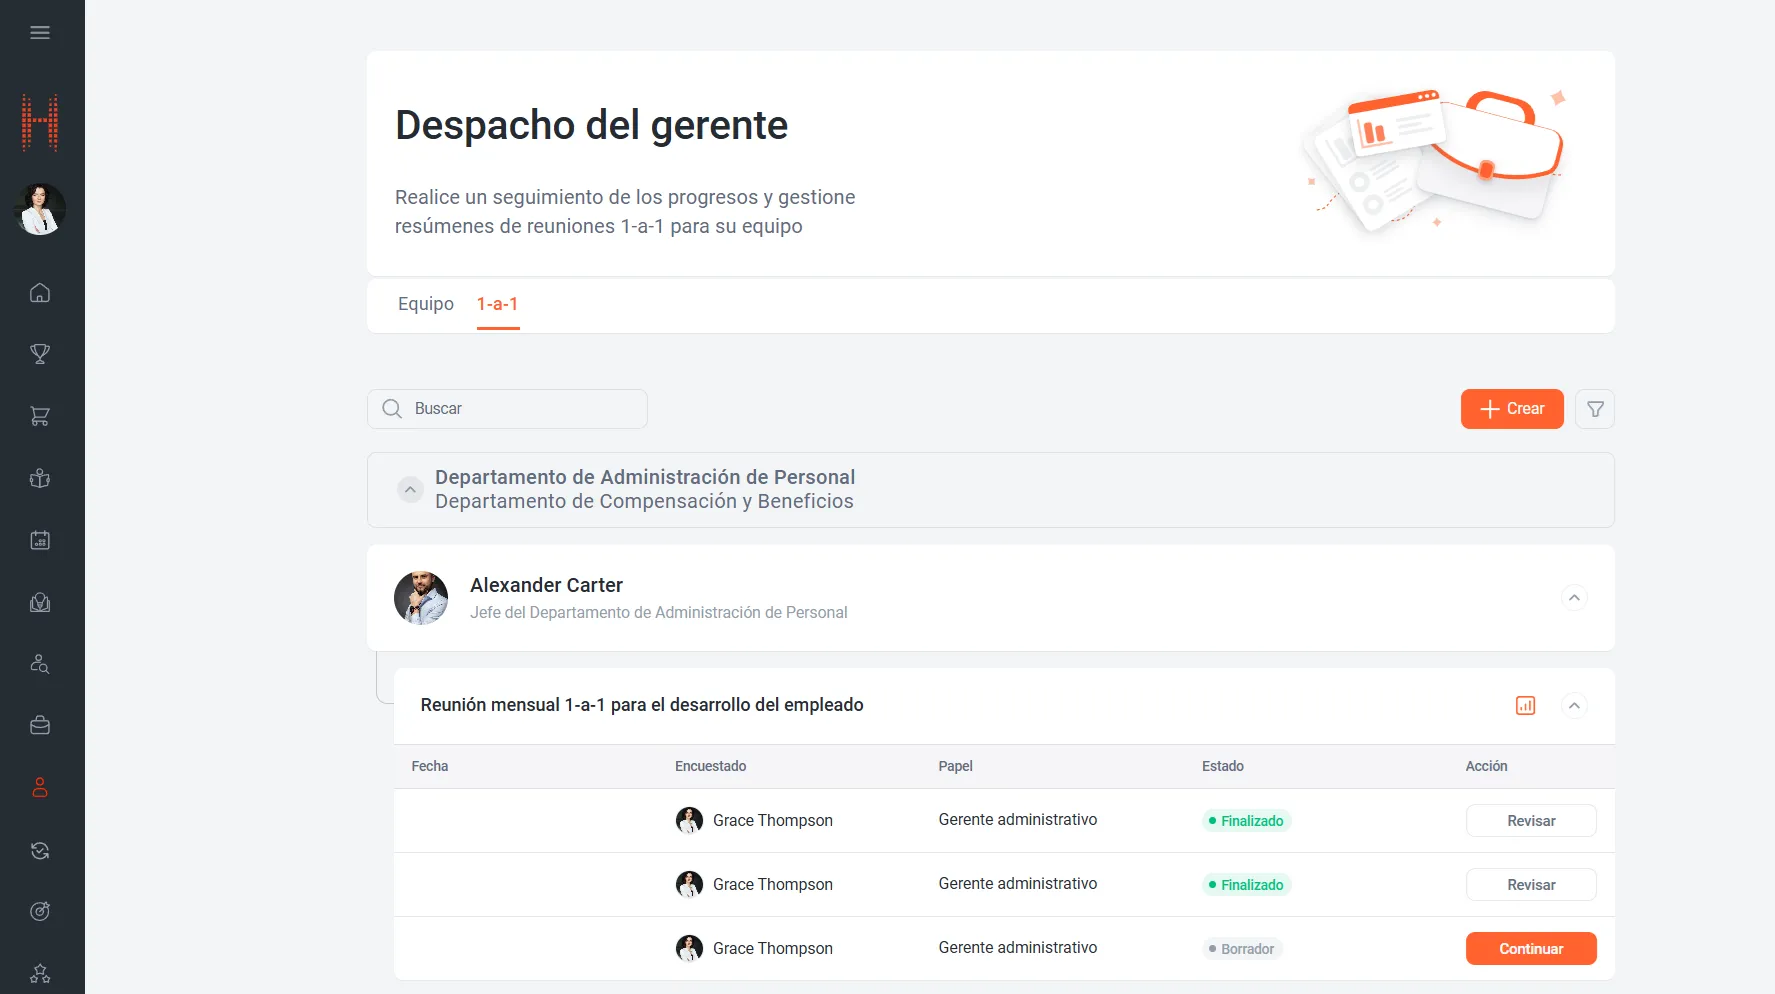1775x994 pixels.
Task: Open the user profile avatar in sidebar
Action: click(x=40, y=210)
